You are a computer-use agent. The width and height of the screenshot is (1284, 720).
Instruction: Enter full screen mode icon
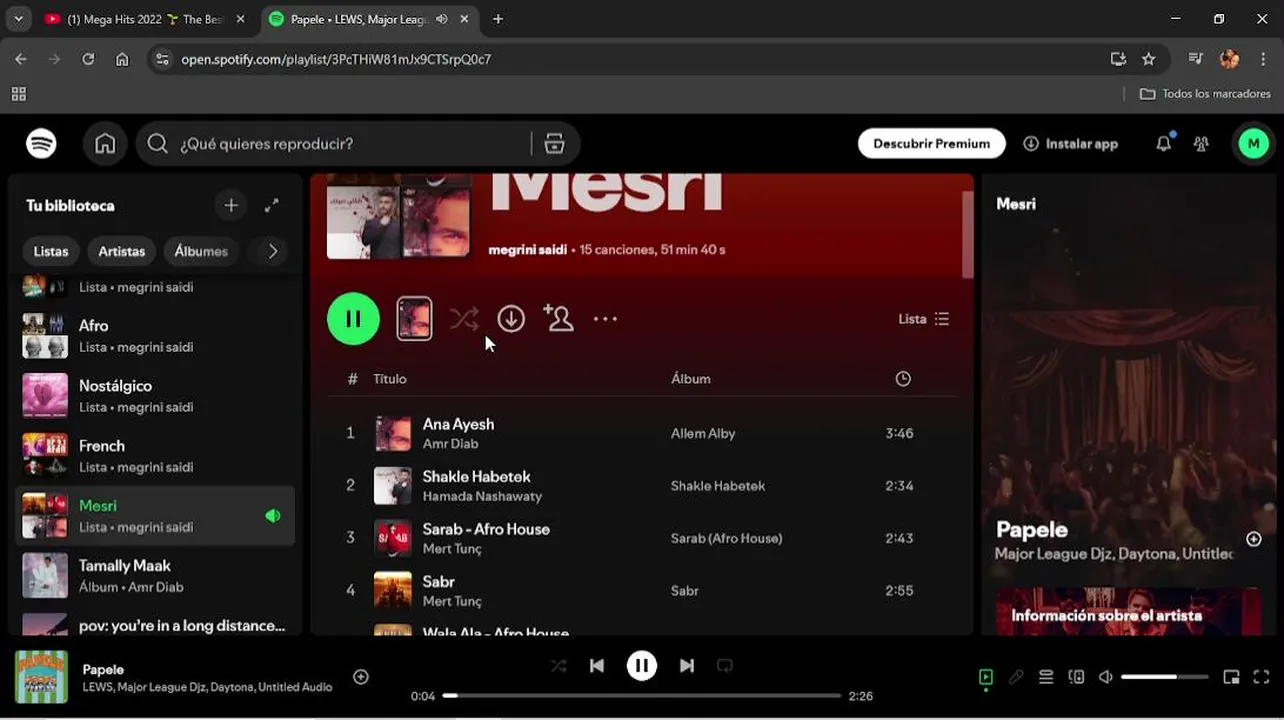pyautogui.click(x=1261, y=677)
